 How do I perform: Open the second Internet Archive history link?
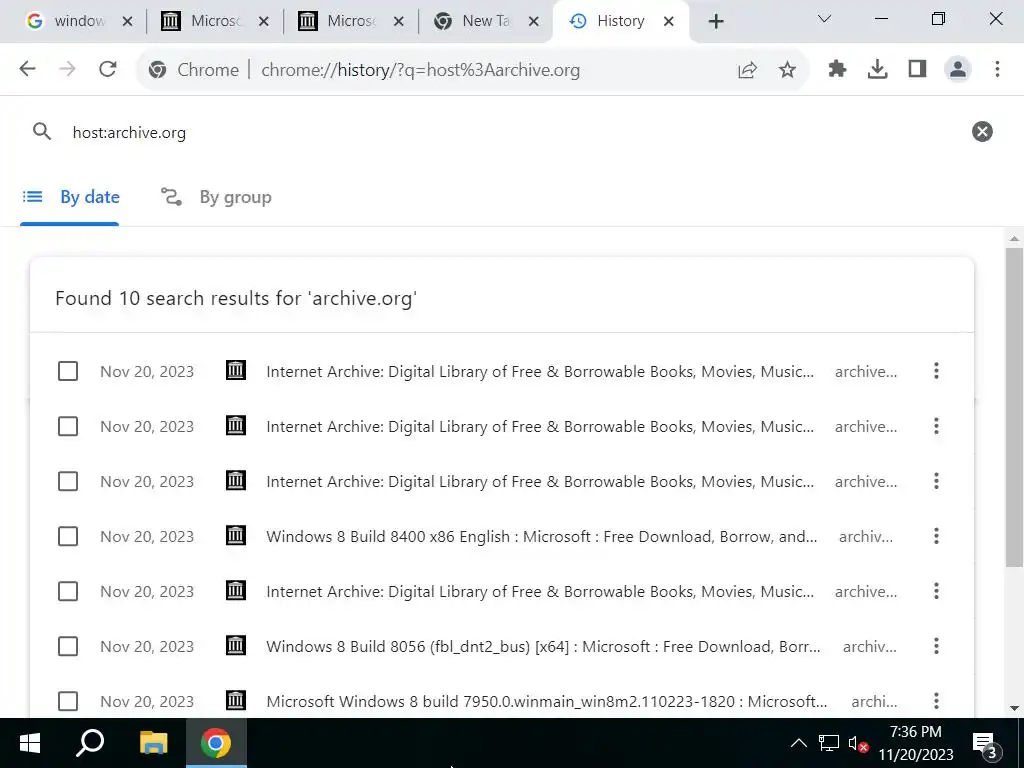540,426
